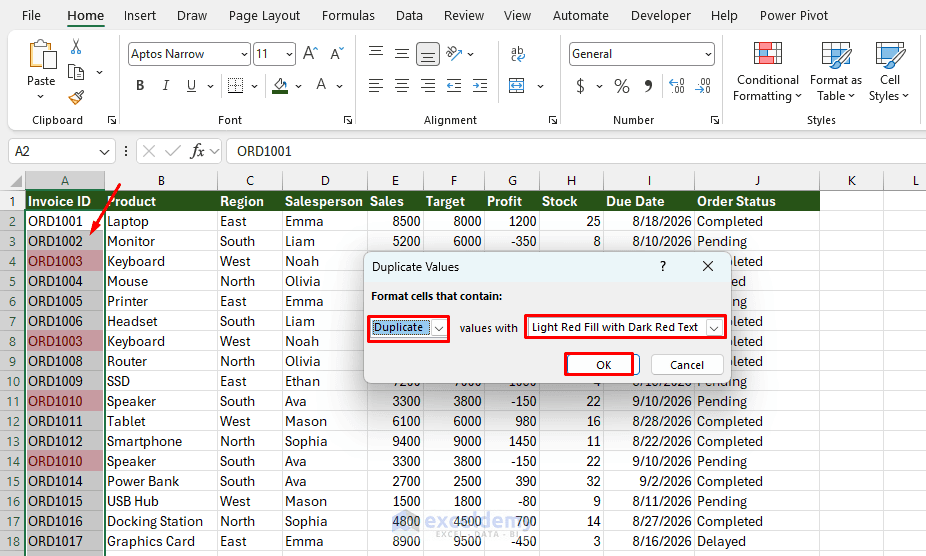The height and width of the screenshot is (556, 926).
Task: Switch to the Formulas tab
Action: (x=348, y=15)
